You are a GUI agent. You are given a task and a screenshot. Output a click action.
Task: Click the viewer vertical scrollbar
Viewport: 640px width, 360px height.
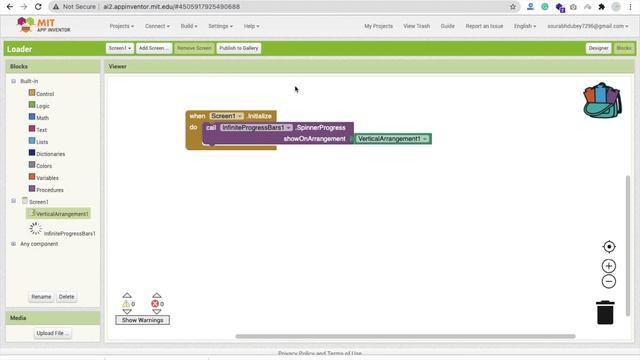pos(628,245)
